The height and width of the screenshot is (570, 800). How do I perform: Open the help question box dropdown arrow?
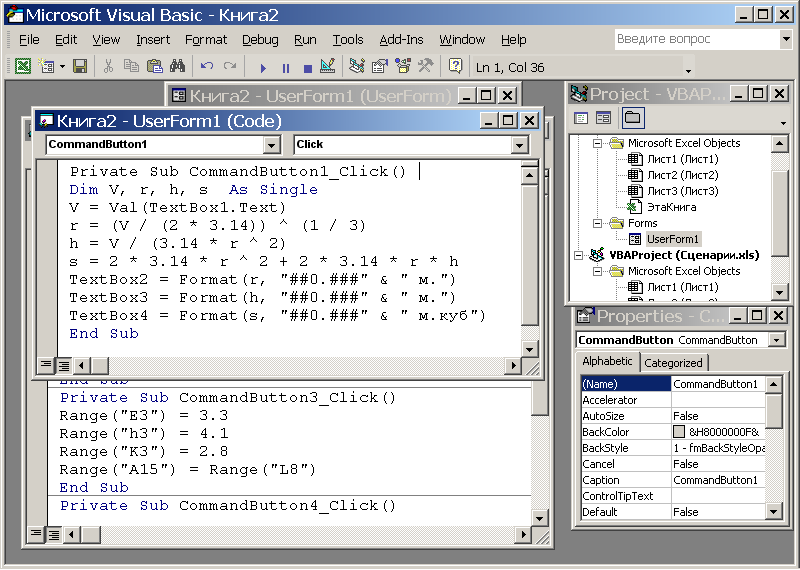(x=786, y=39)
